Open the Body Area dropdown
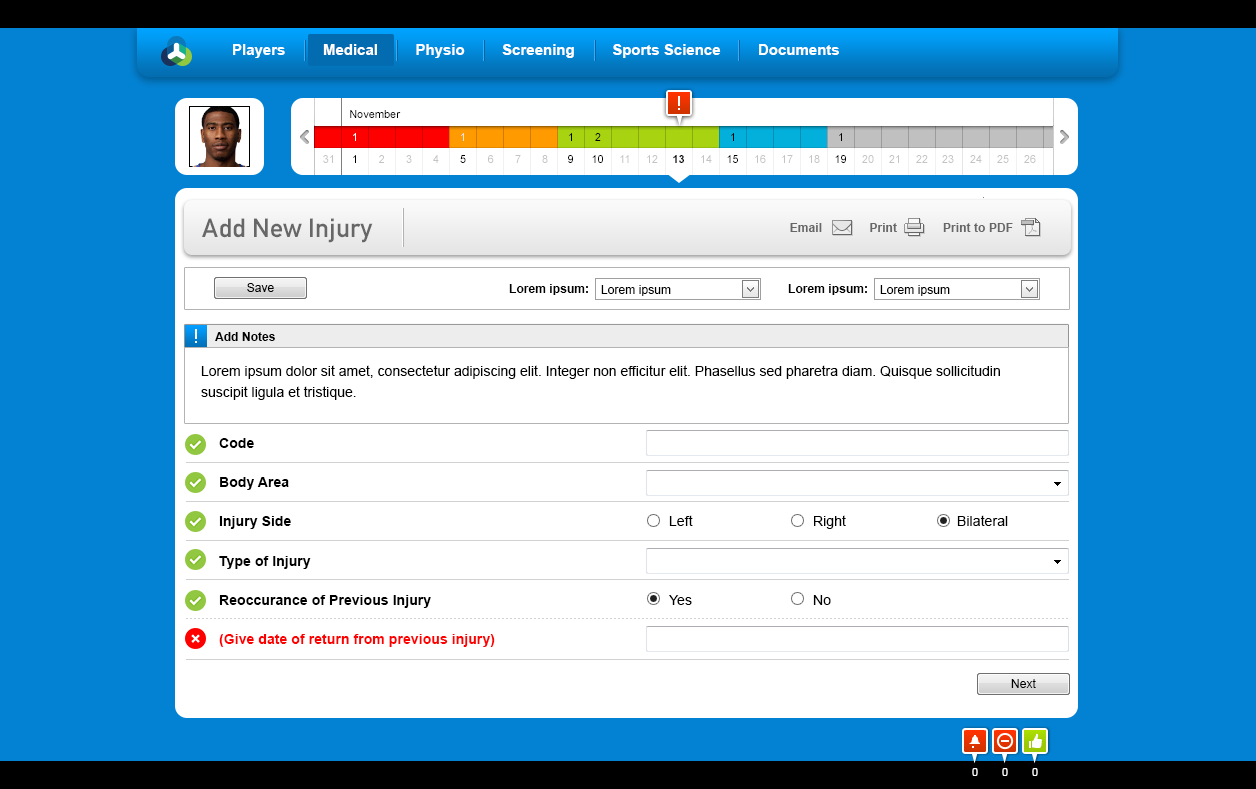This screenshot has width=1256, height=789. pos(857,484)
